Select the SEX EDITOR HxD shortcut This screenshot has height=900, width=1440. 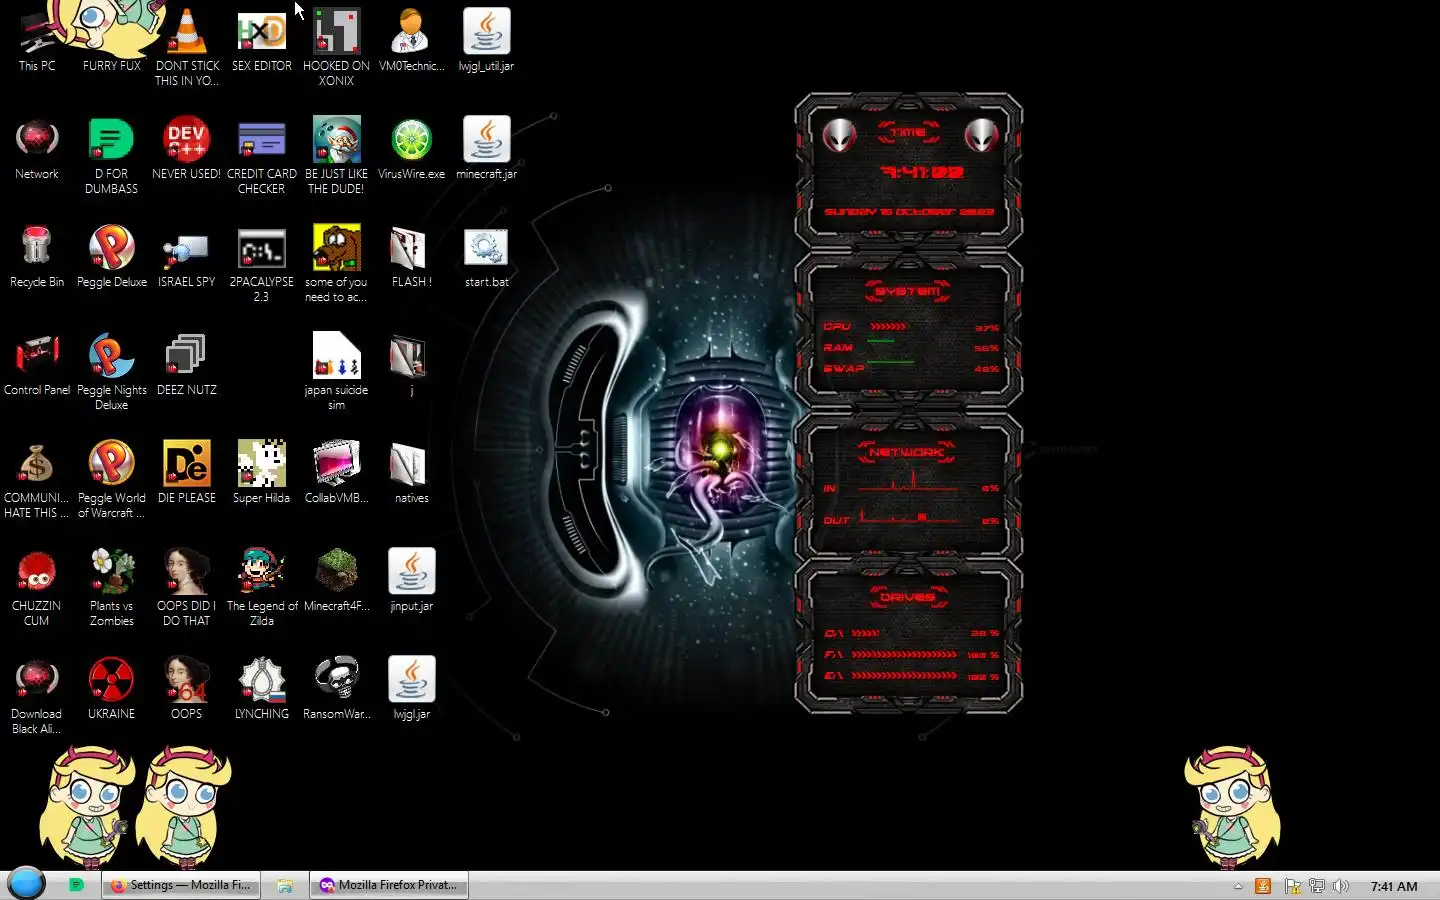tap(262, 40)
